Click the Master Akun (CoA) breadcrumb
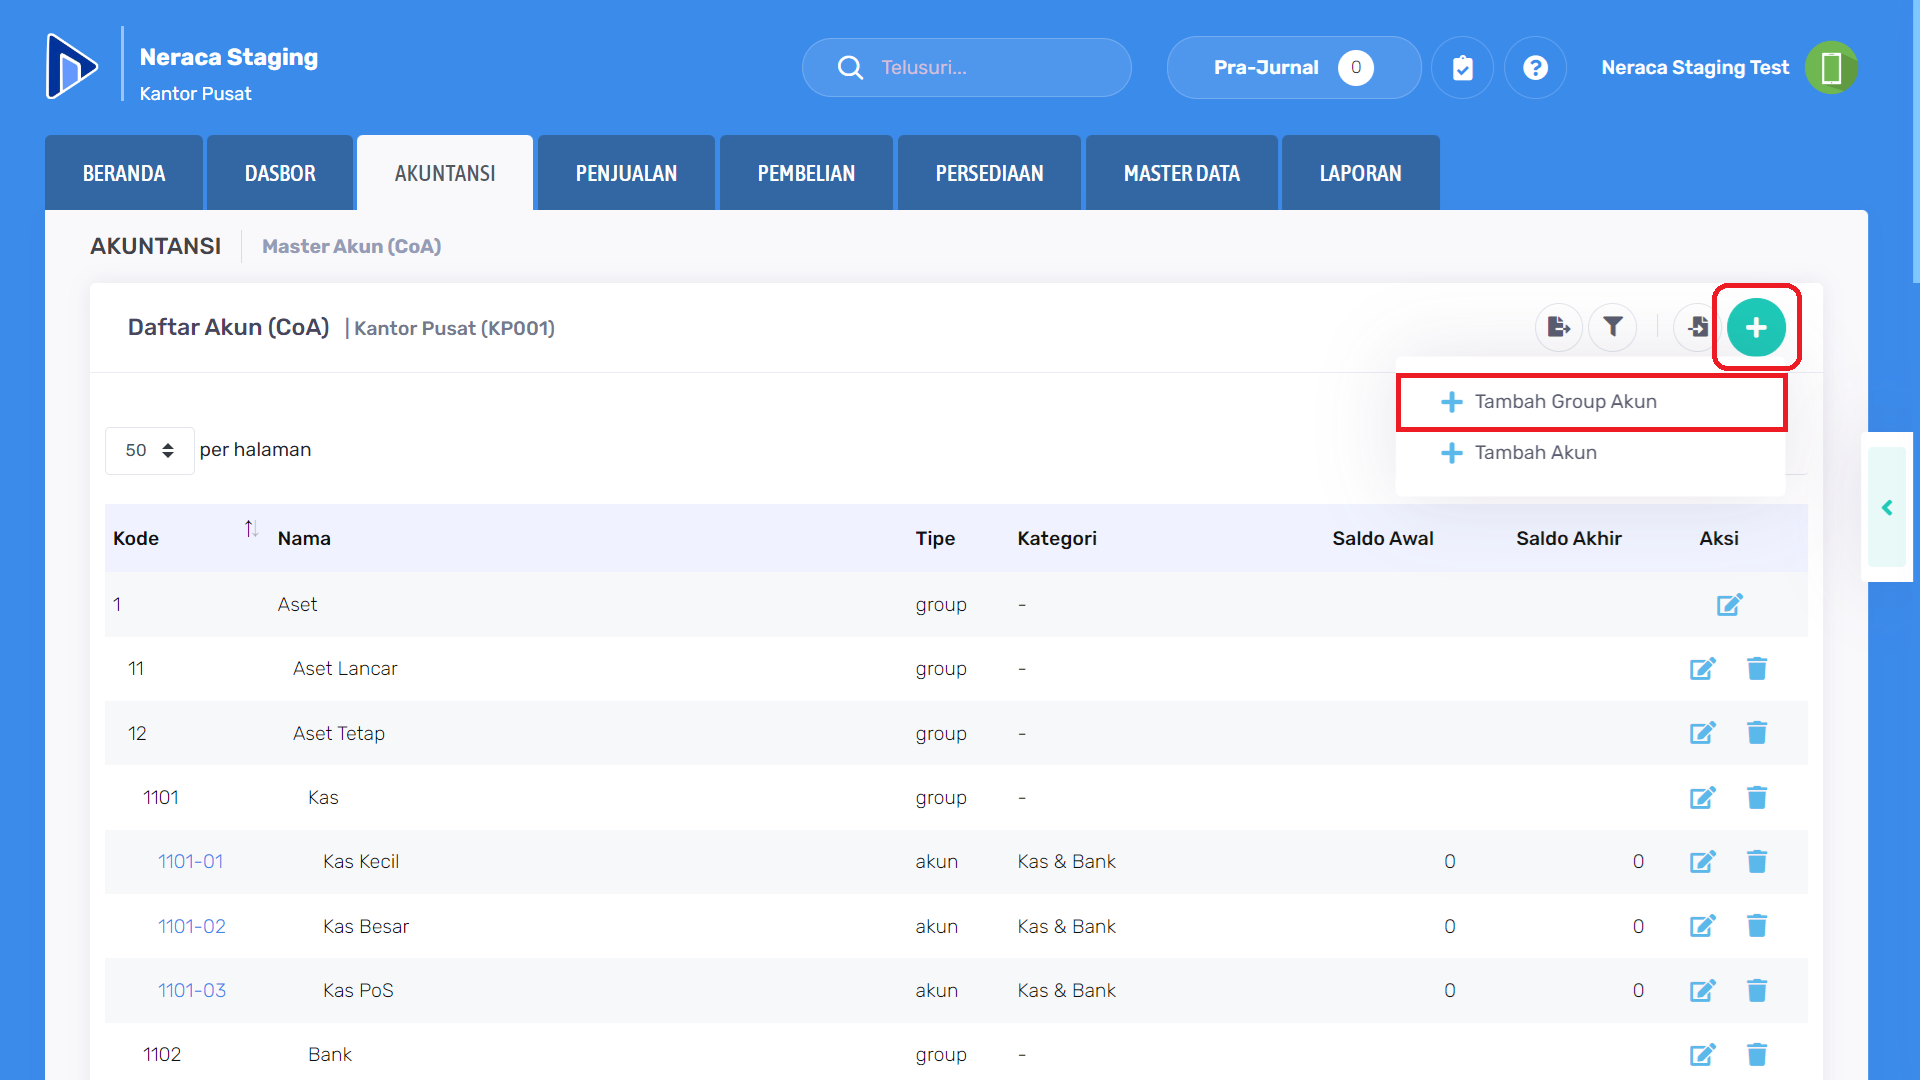1920x1080 pixels. click(351, 246)
